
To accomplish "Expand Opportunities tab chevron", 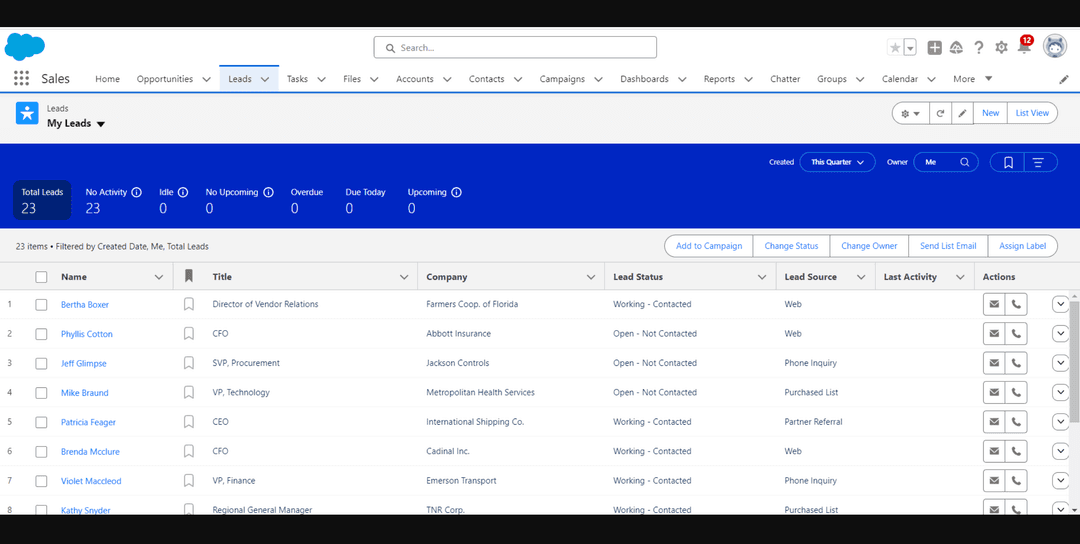I will (x=207, y=79).
